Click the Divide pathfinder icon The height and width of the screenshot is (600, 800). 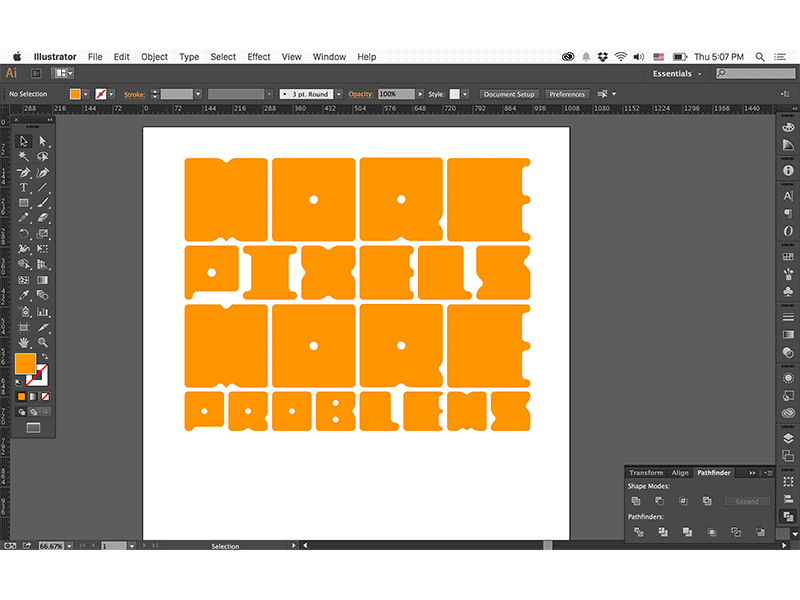(639, 532)
